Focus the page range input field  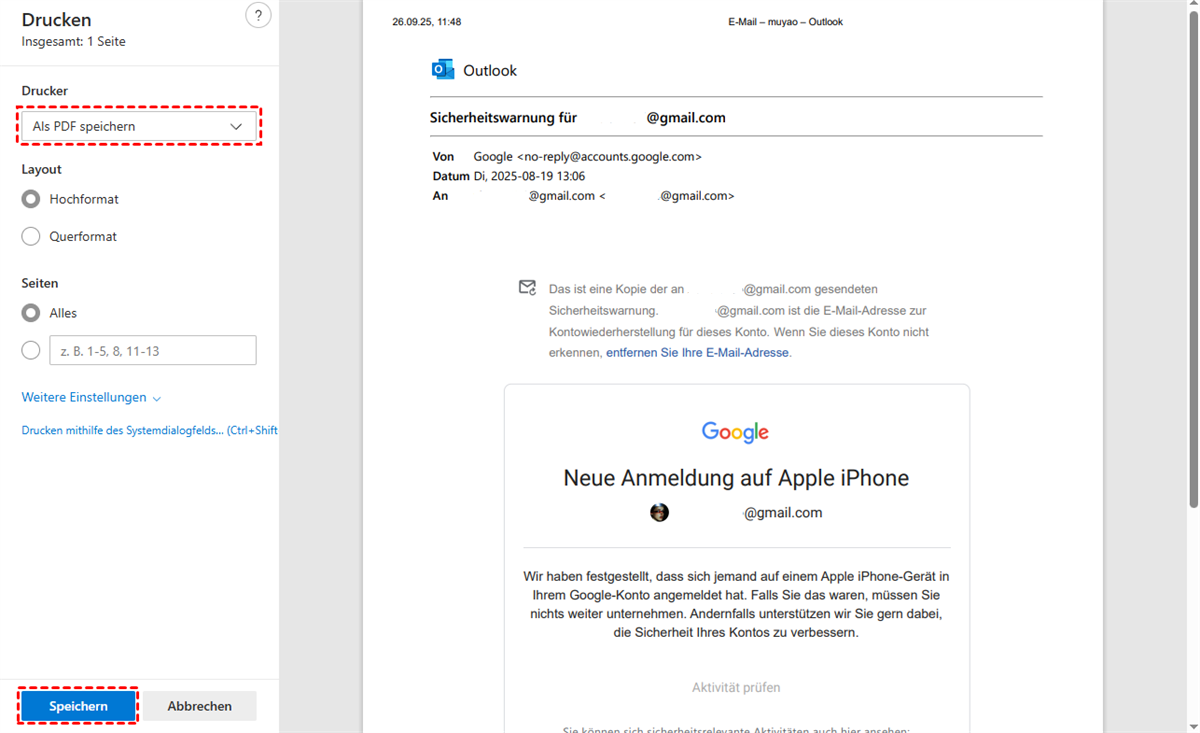tap(153, 350)
